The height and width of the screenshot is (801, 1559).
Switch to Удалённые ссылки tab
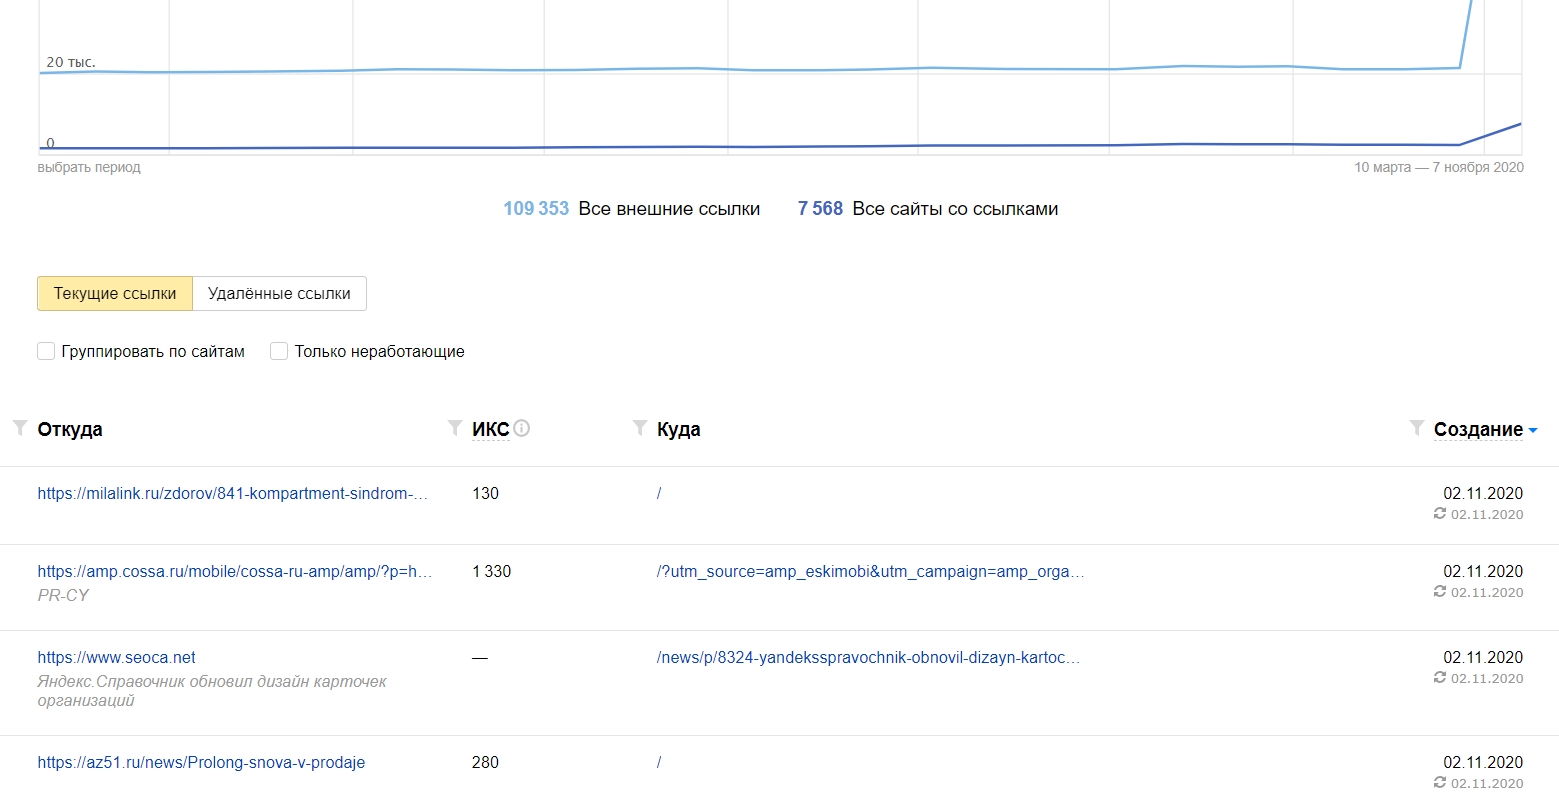[279, 294]
